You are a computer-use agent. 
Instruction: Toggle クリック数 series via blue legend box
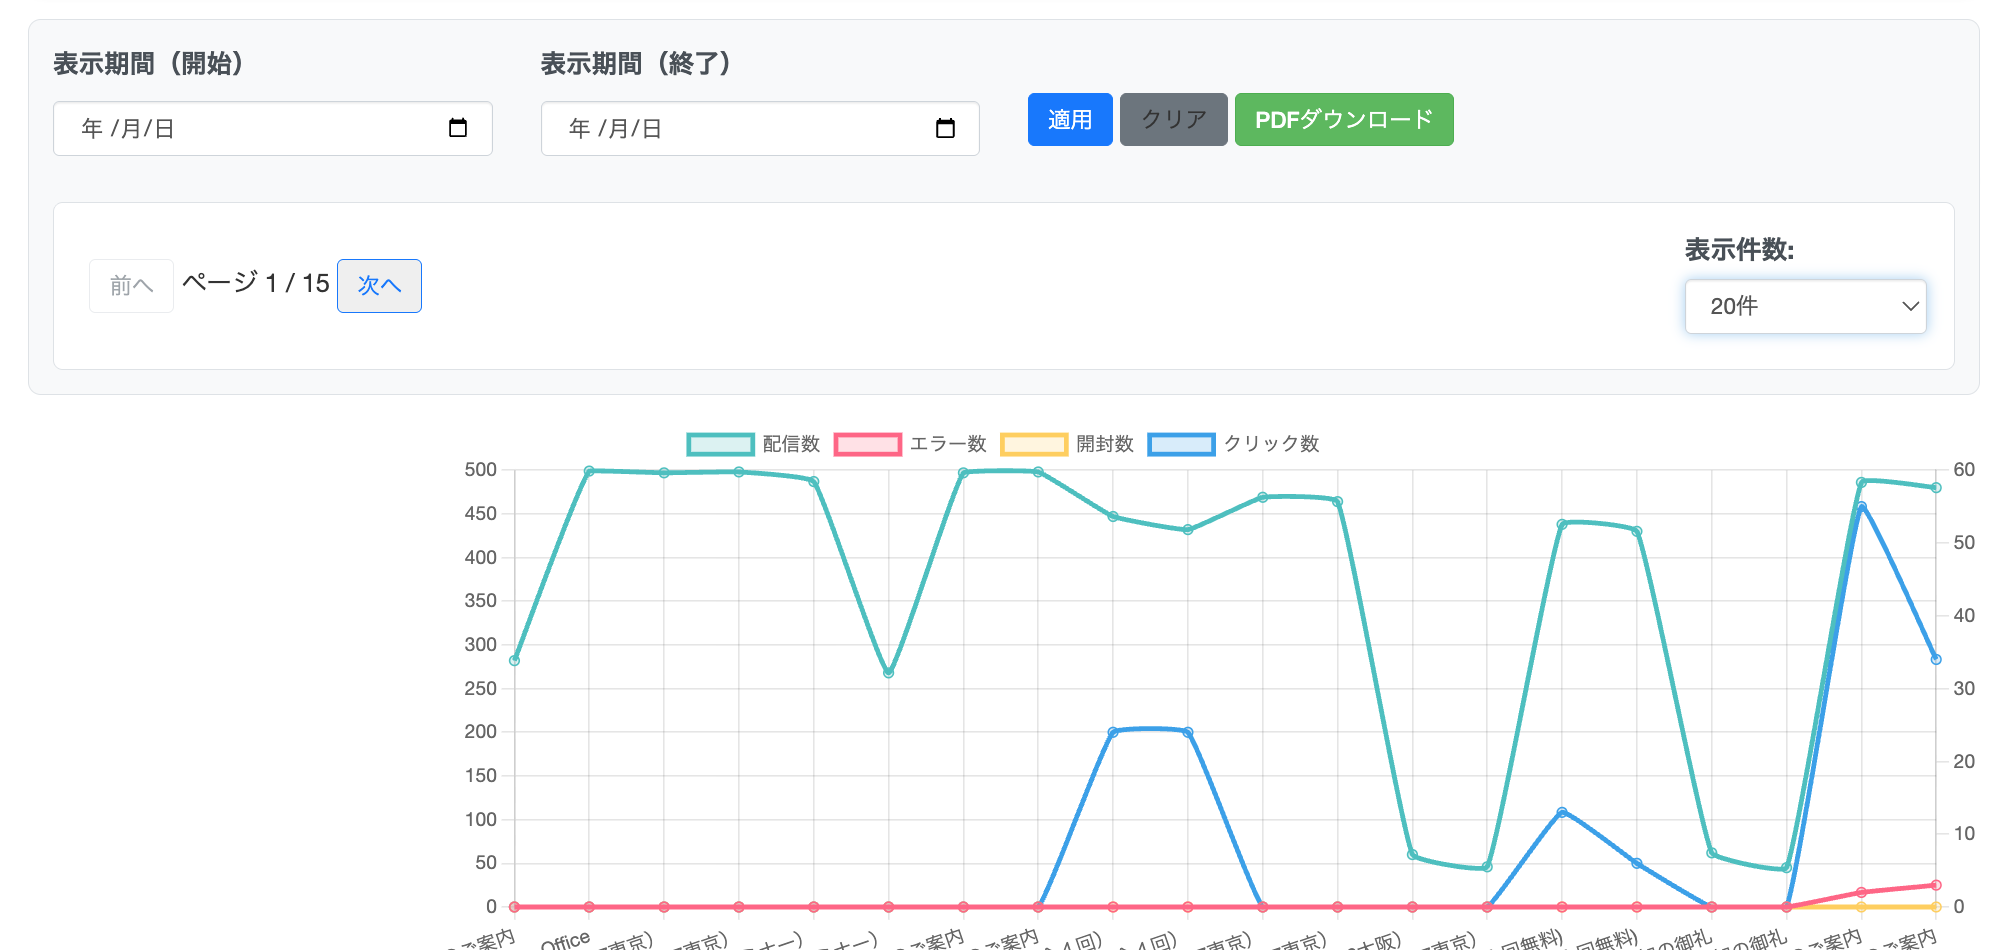click(x=1181, y=444)
